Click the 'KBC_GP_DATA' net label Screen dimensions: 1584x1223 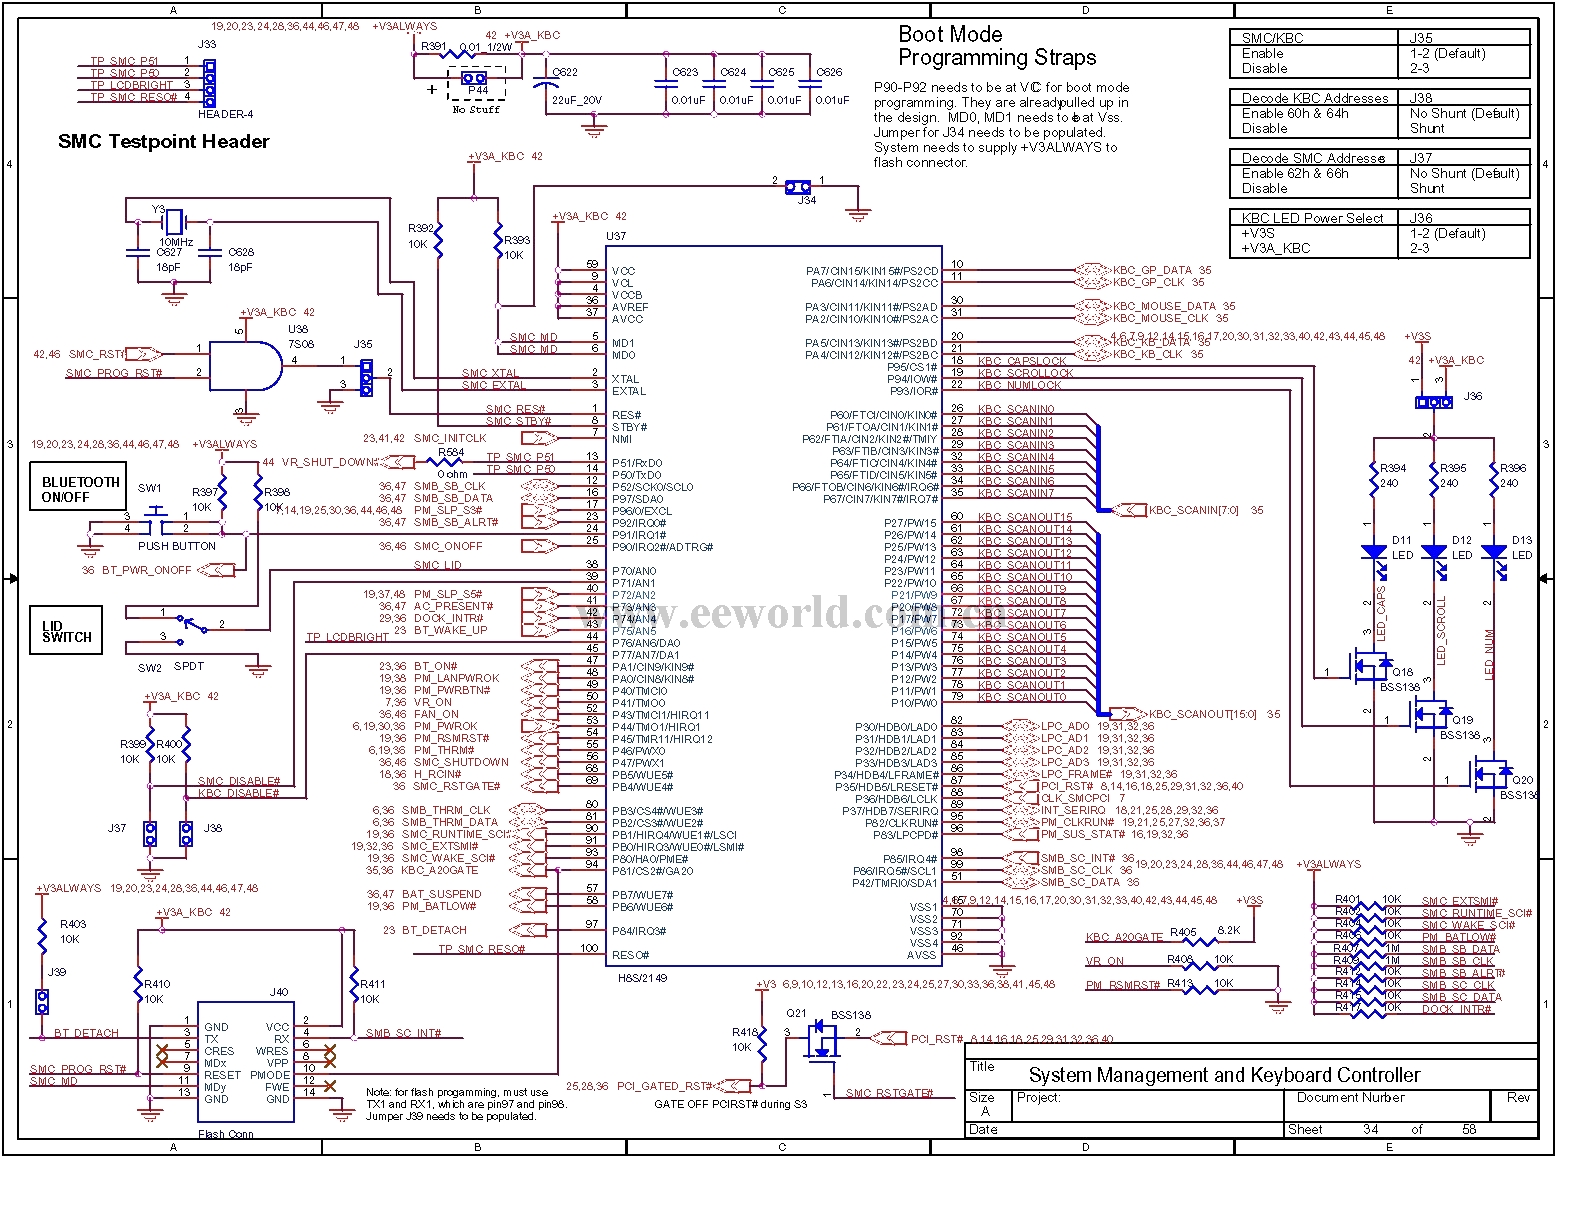tap(1152, 270)
